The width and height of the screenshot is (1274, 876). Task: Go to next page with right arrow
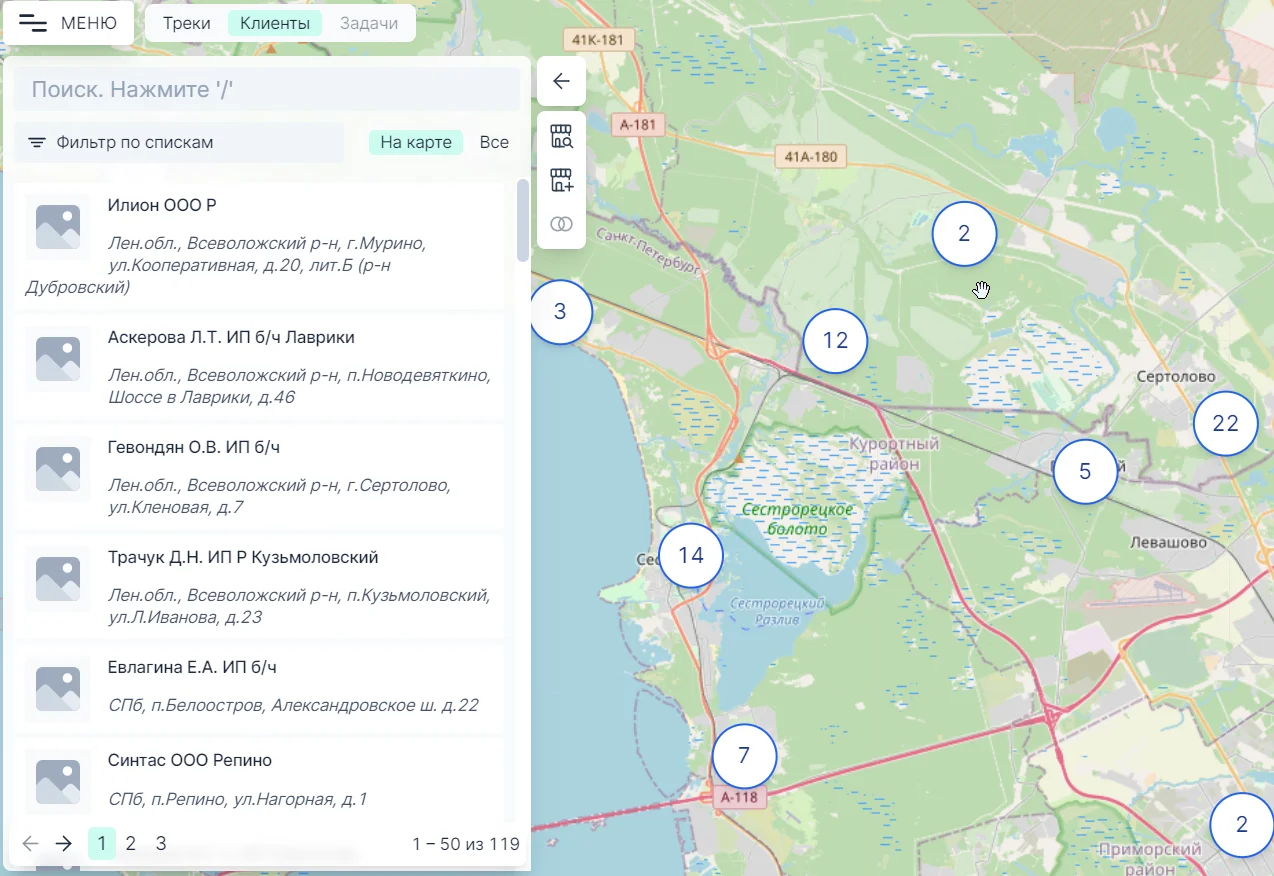click(x=64, y=844)
